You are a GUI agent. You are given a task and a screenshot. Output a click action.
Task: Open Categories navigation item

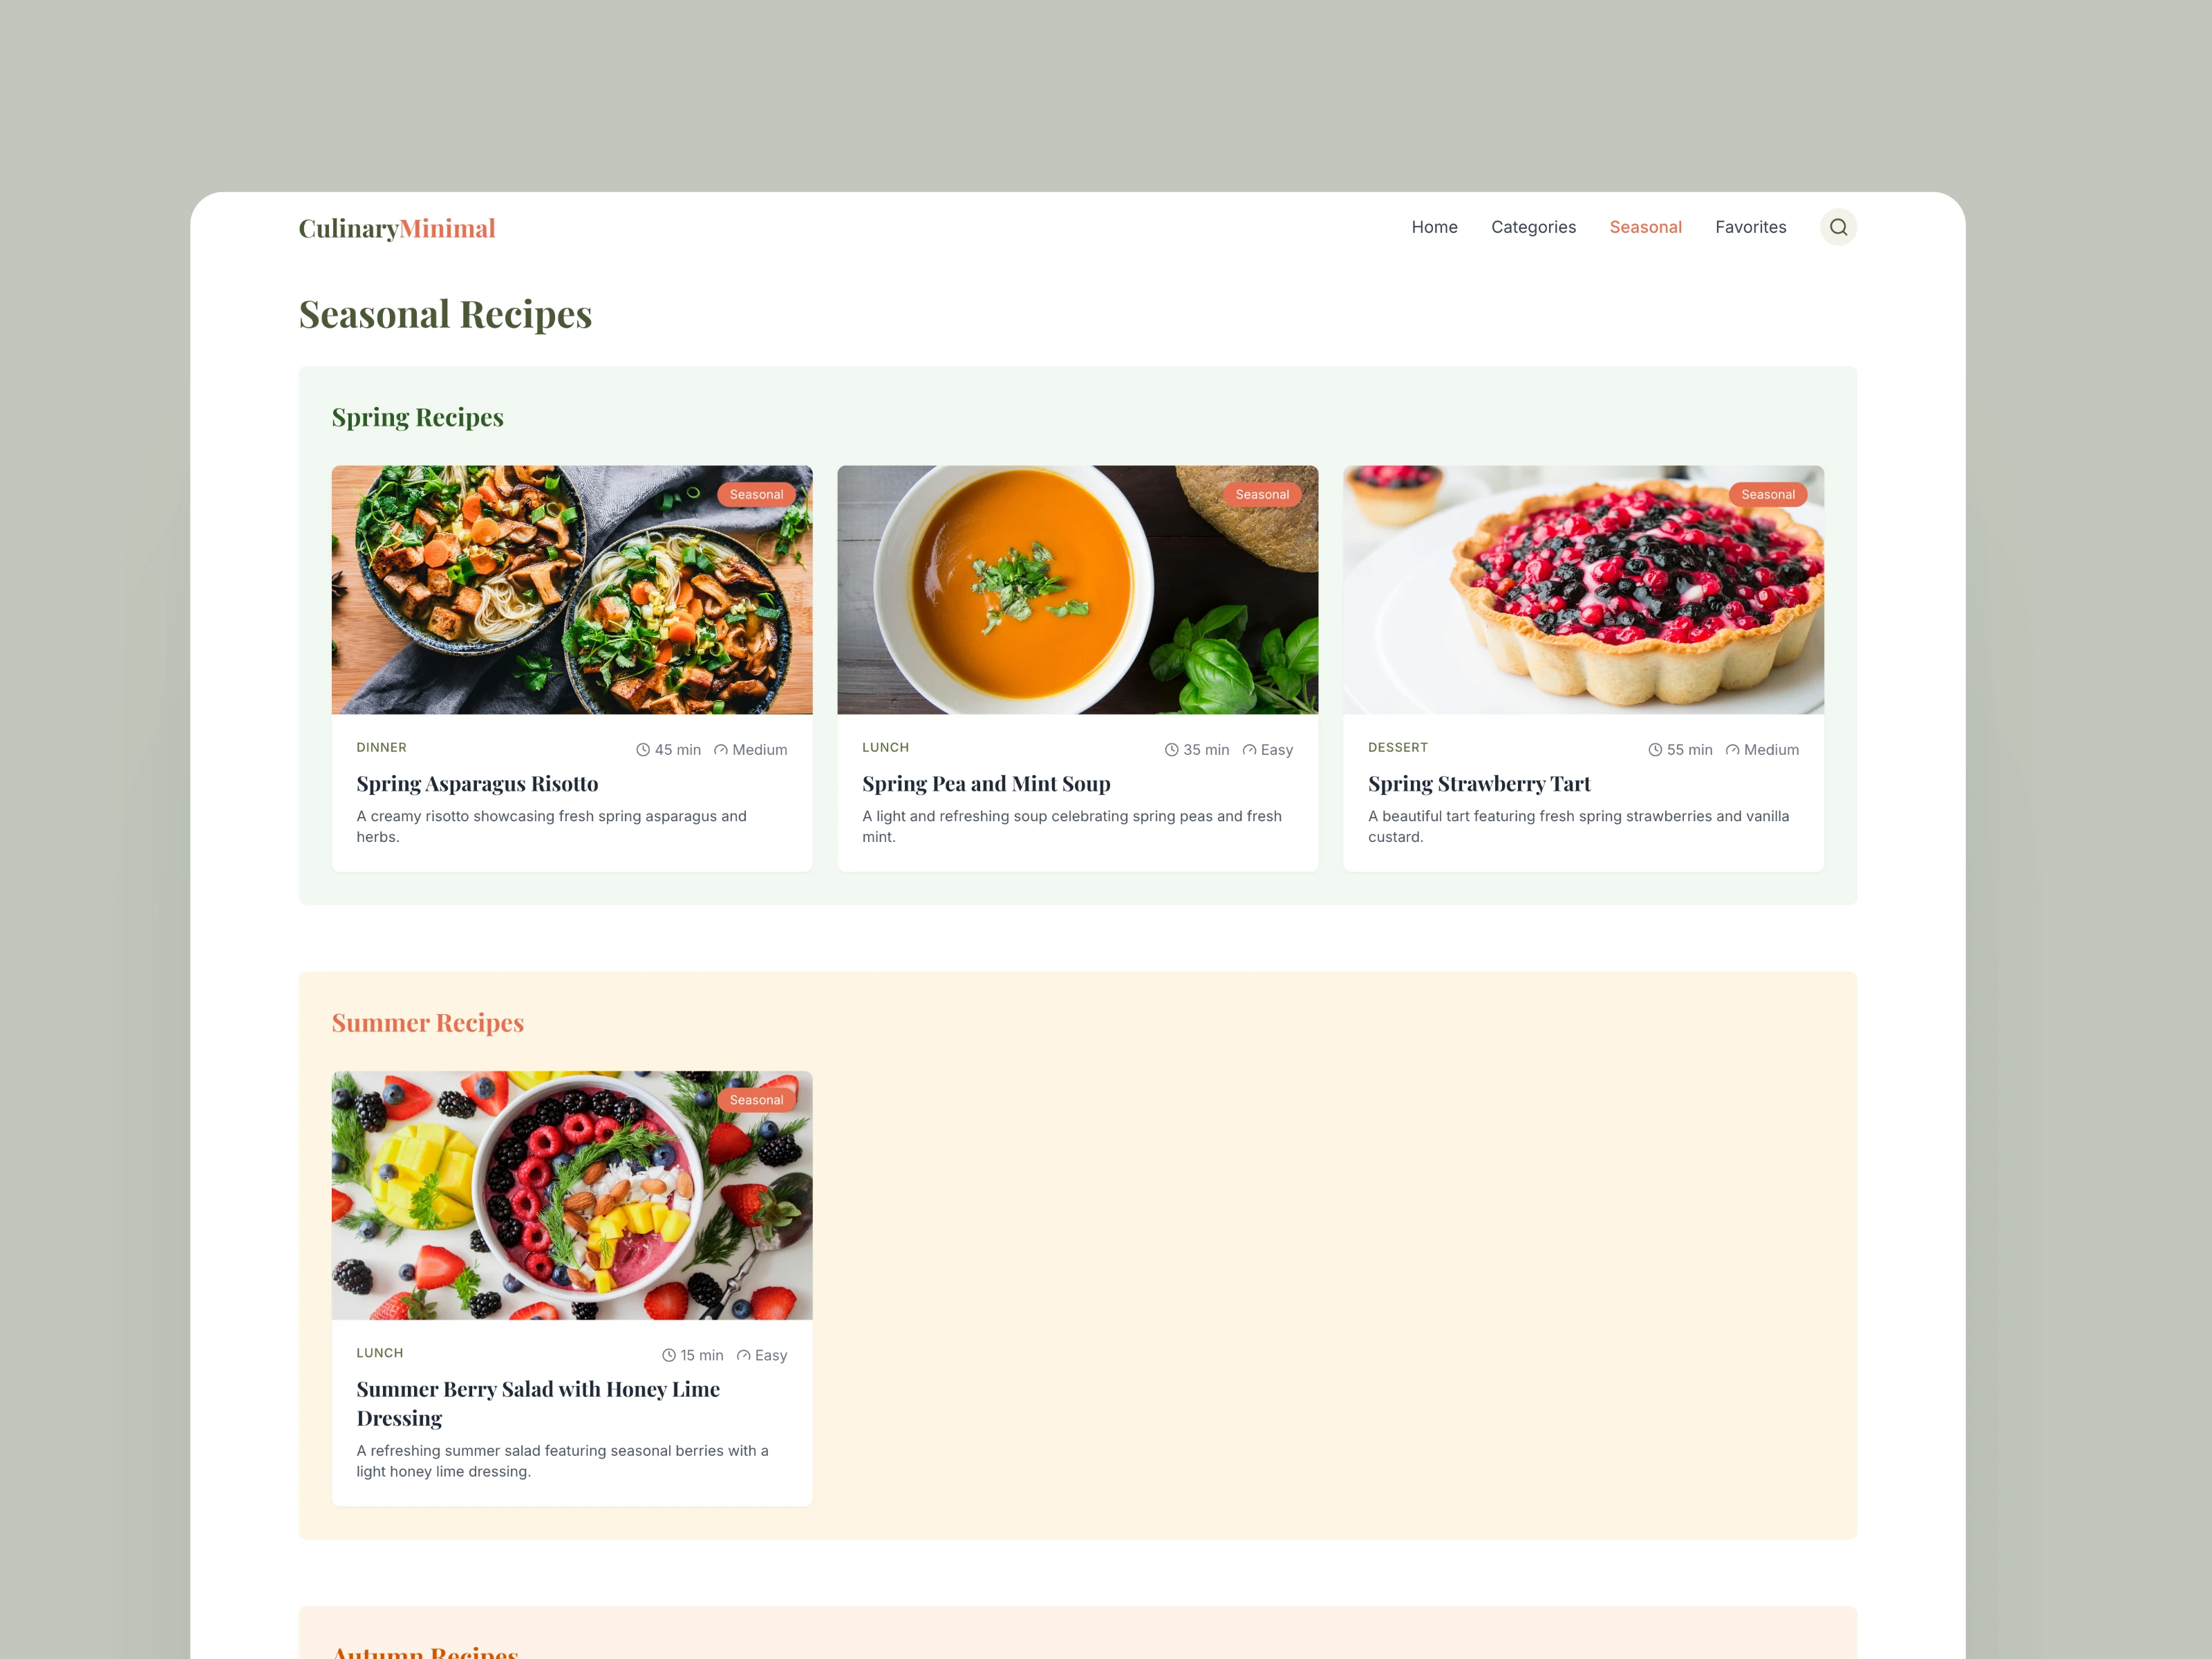coord(1533,227)
